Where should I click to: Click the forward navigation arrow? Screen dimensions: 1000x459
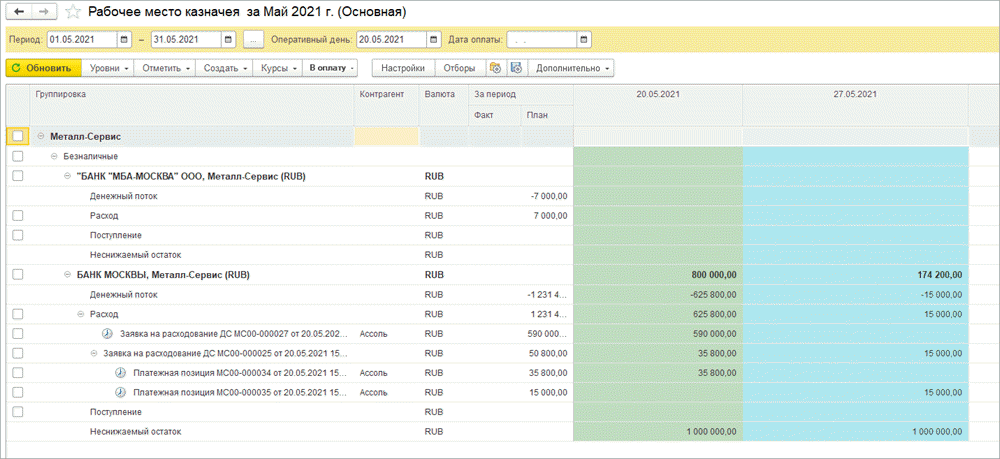click(x=46, y=13)
